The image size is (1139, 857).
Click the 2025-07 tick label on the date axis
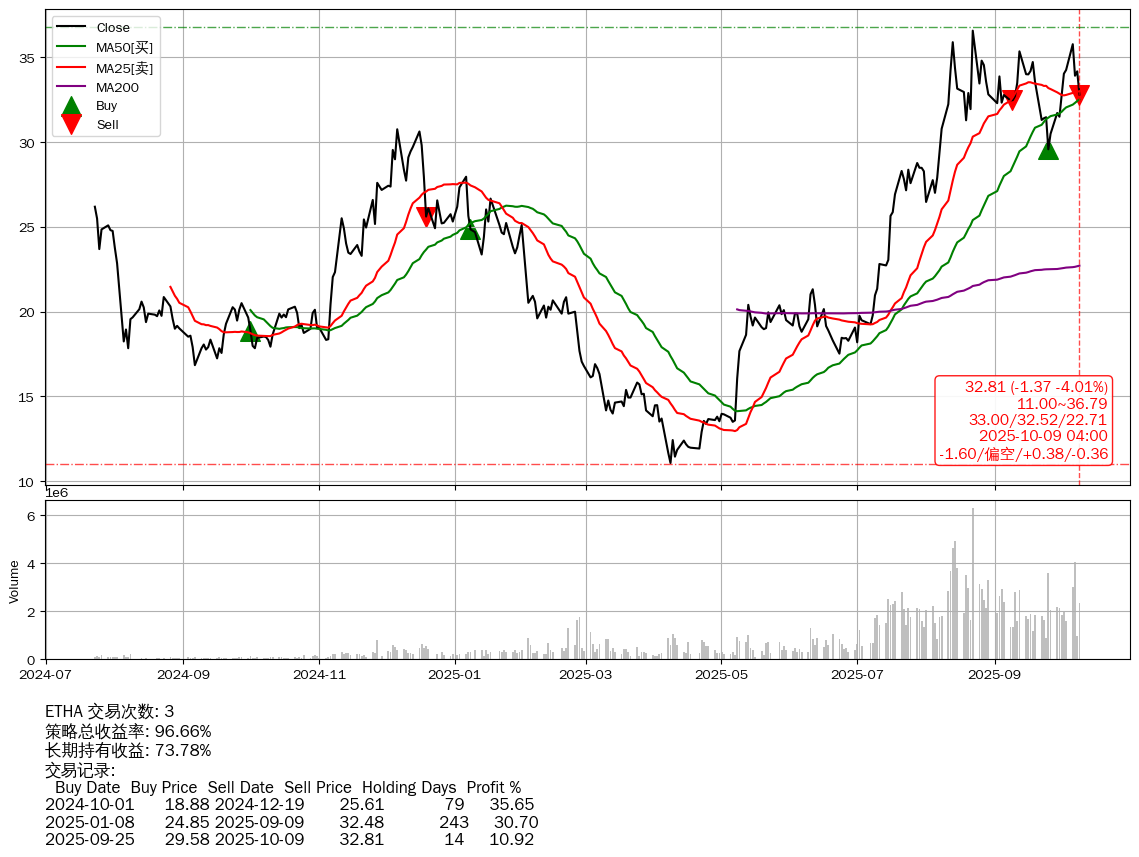(857, 675)
